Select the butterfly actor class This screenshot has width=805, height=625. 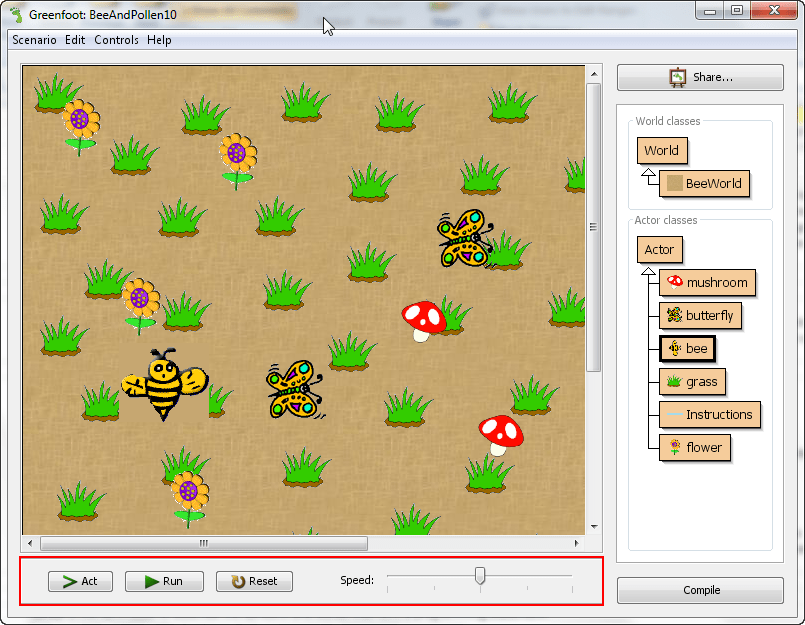700,316
